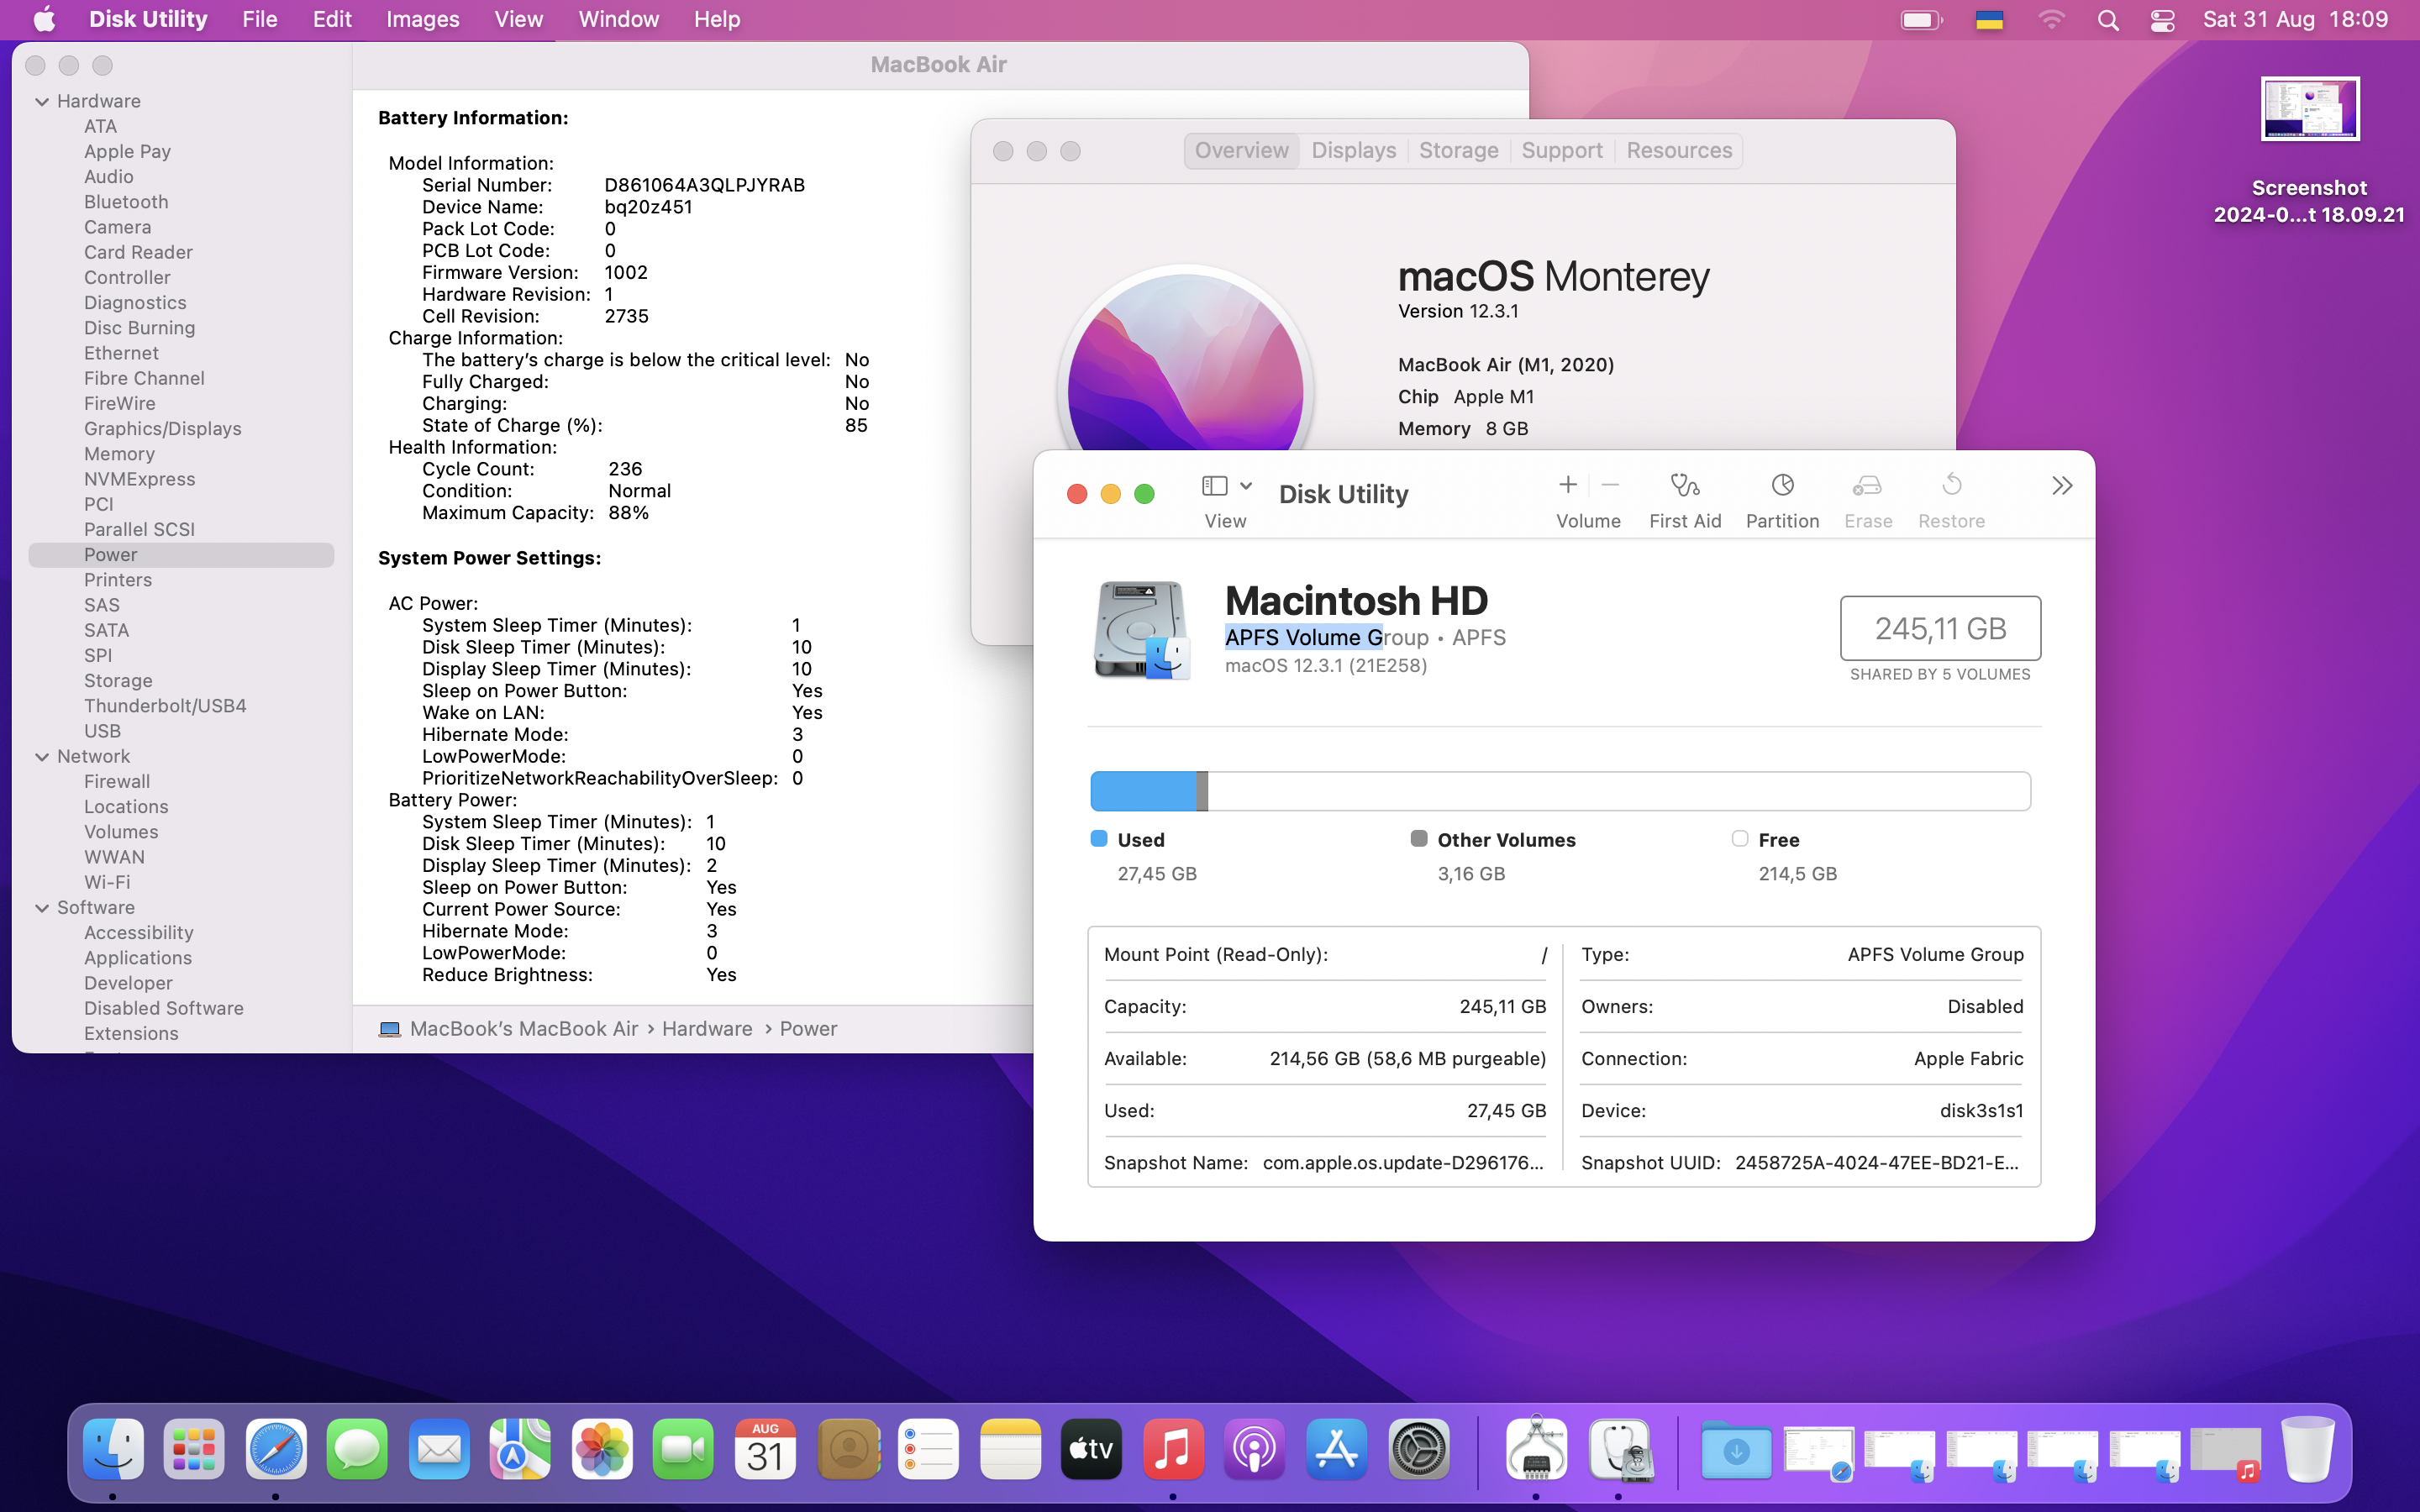
Task: Click MacBook's MacBook Air in the path bar
Action: [x=524, y=1029]
